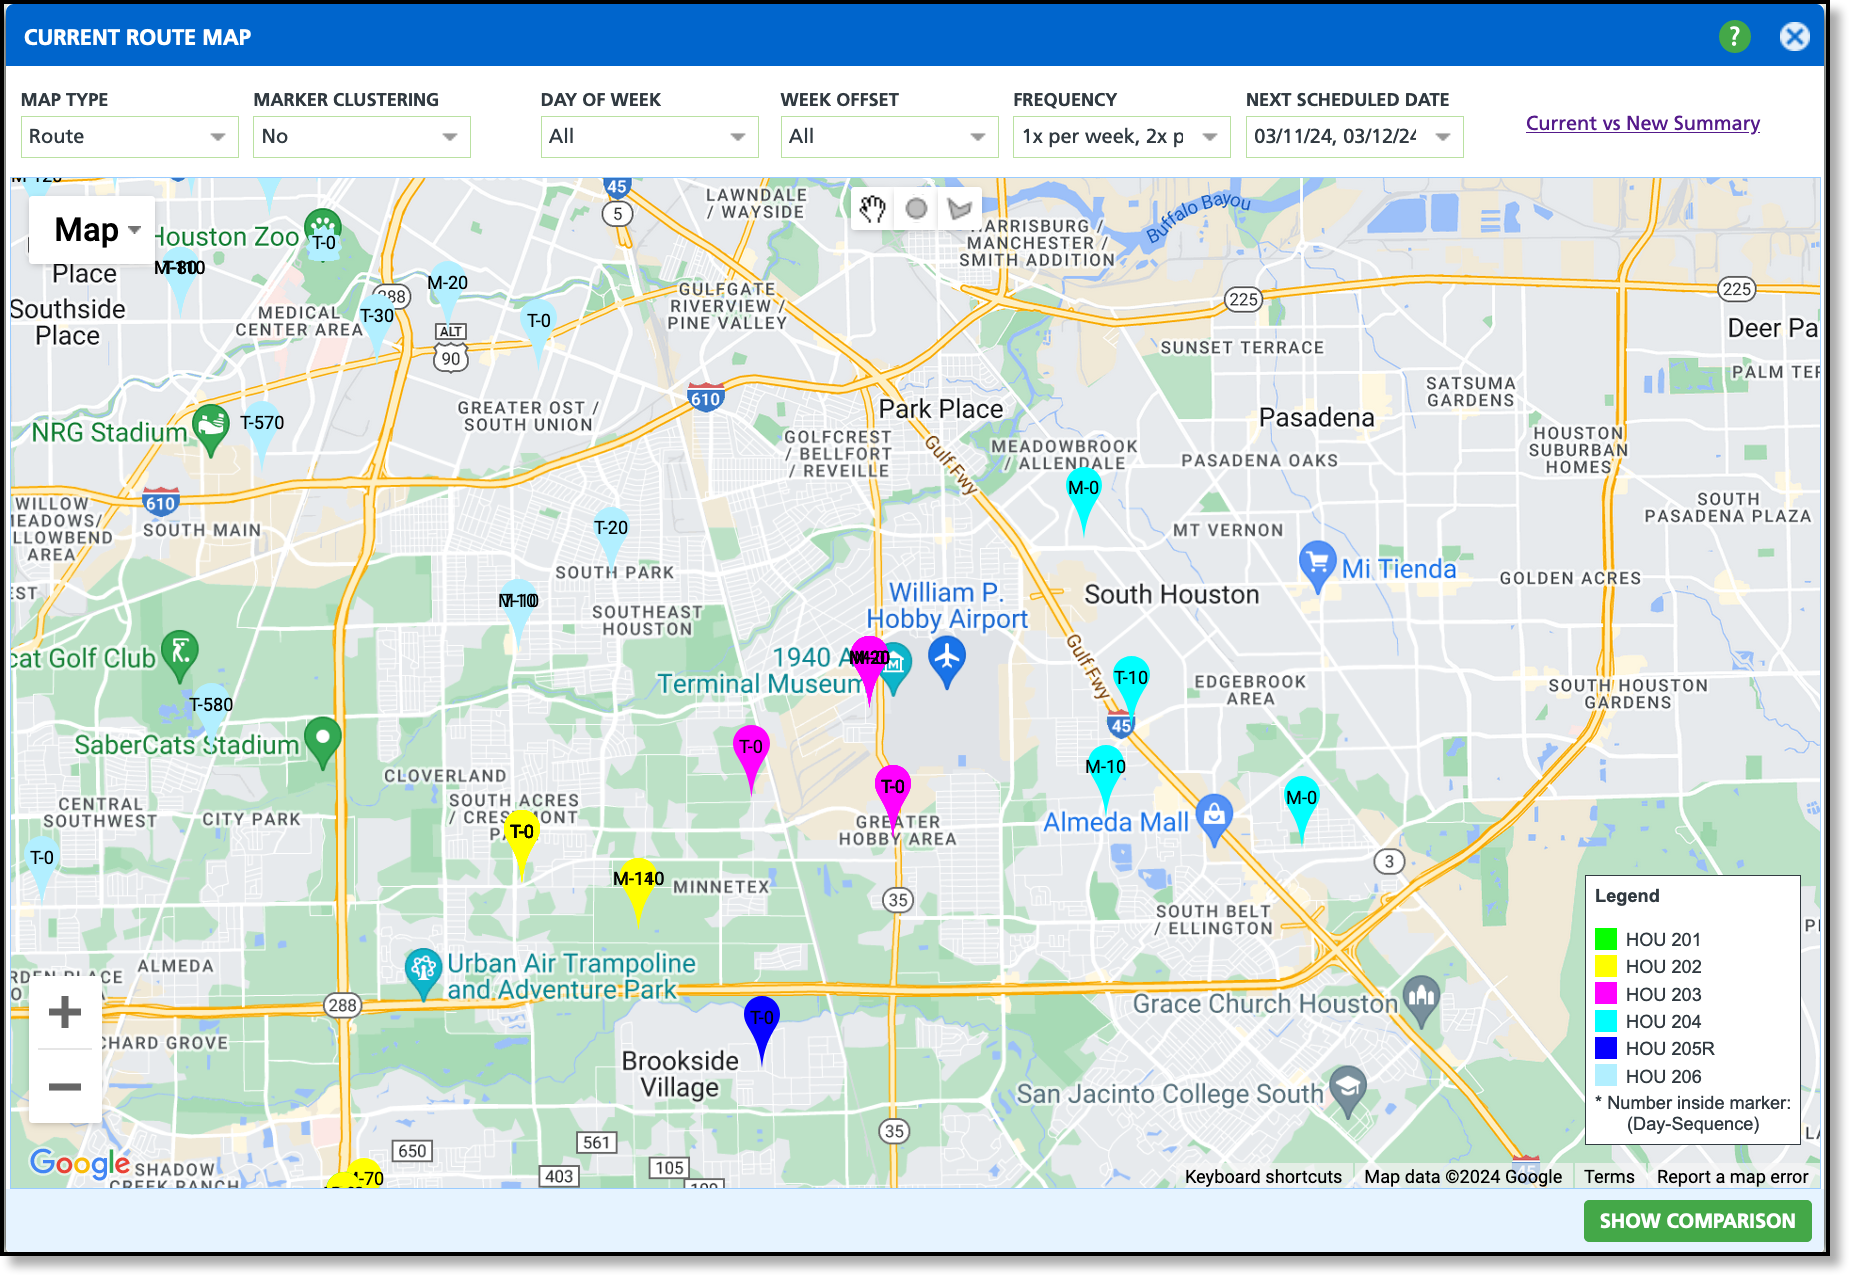This screenshot has height=1276, width=1850.
Task: Click the Mi Tienda shopping cart icon
Action: click(x=1317, y=566)
